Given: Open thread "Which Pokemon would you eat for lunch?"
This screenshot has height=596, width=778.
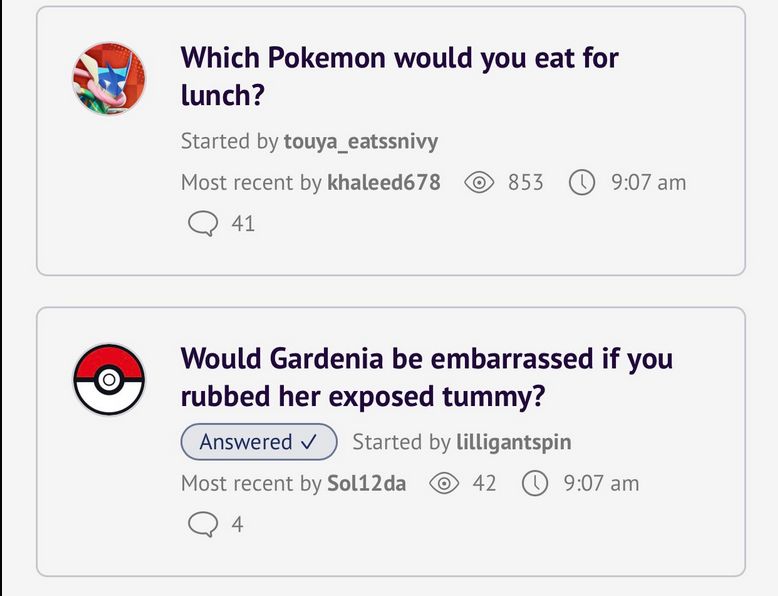Looking at the screenshot, I should pos(399,76).
